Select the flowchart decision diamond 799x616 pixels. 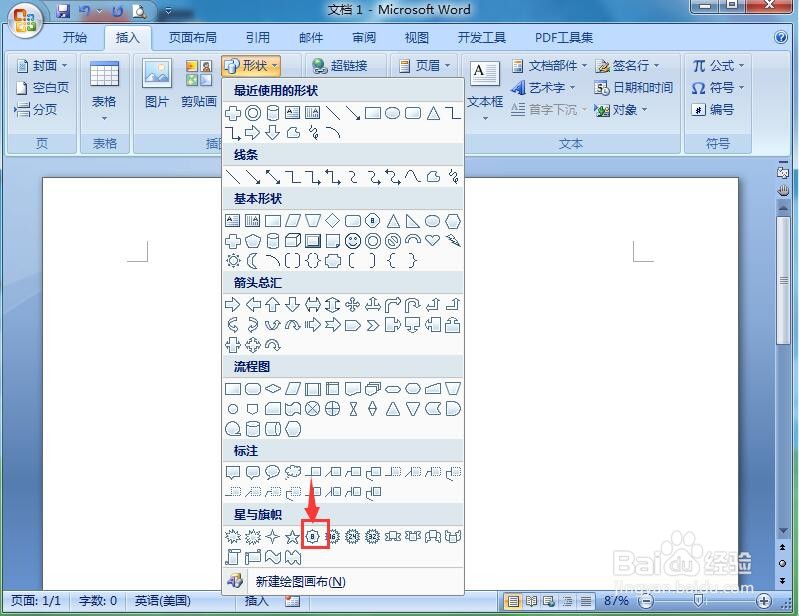pyautogui.click(x=273, y=389)
